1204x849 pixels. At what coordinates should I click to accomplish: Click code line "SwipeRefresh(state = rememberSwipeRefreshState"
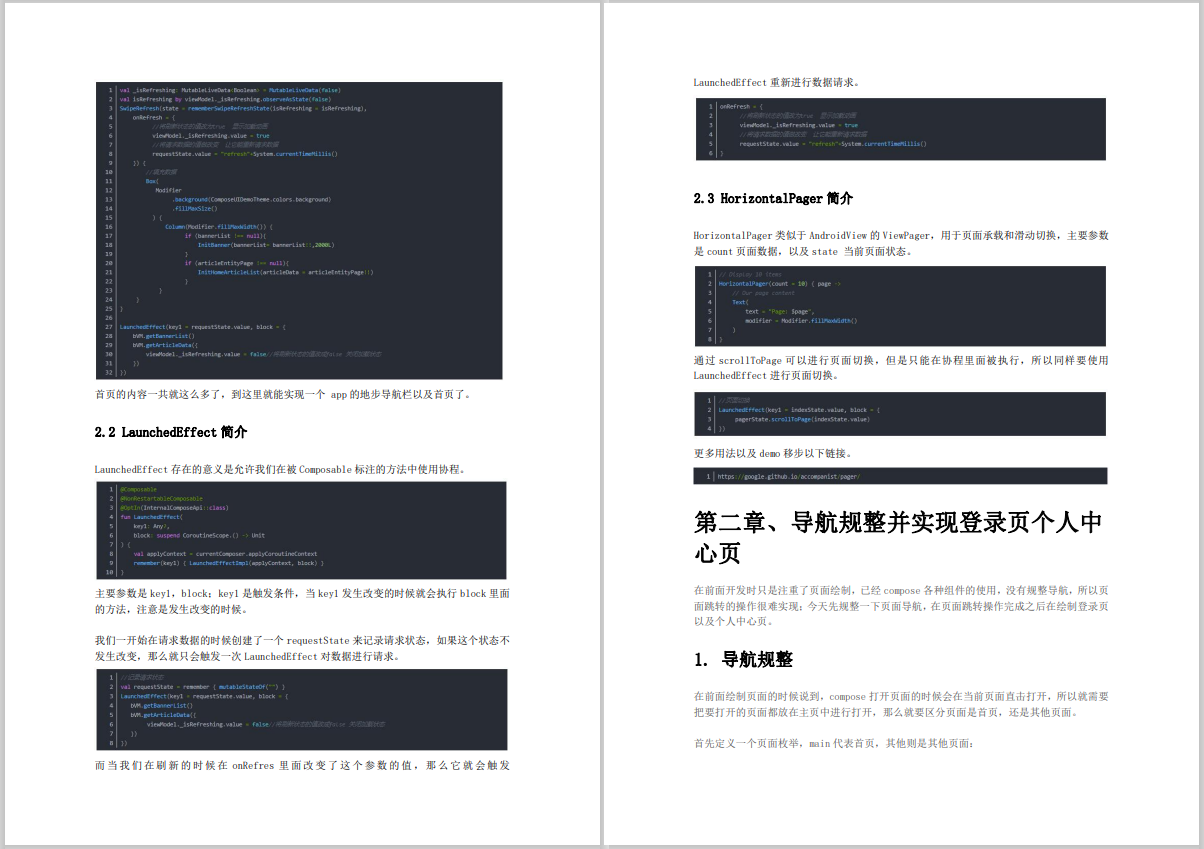[243, 108]
